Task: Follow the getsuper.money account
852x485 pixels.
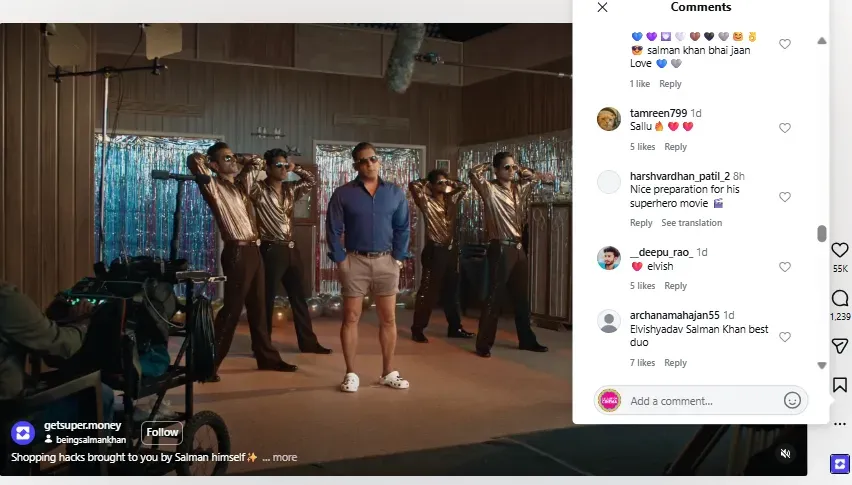Action: 162,433
